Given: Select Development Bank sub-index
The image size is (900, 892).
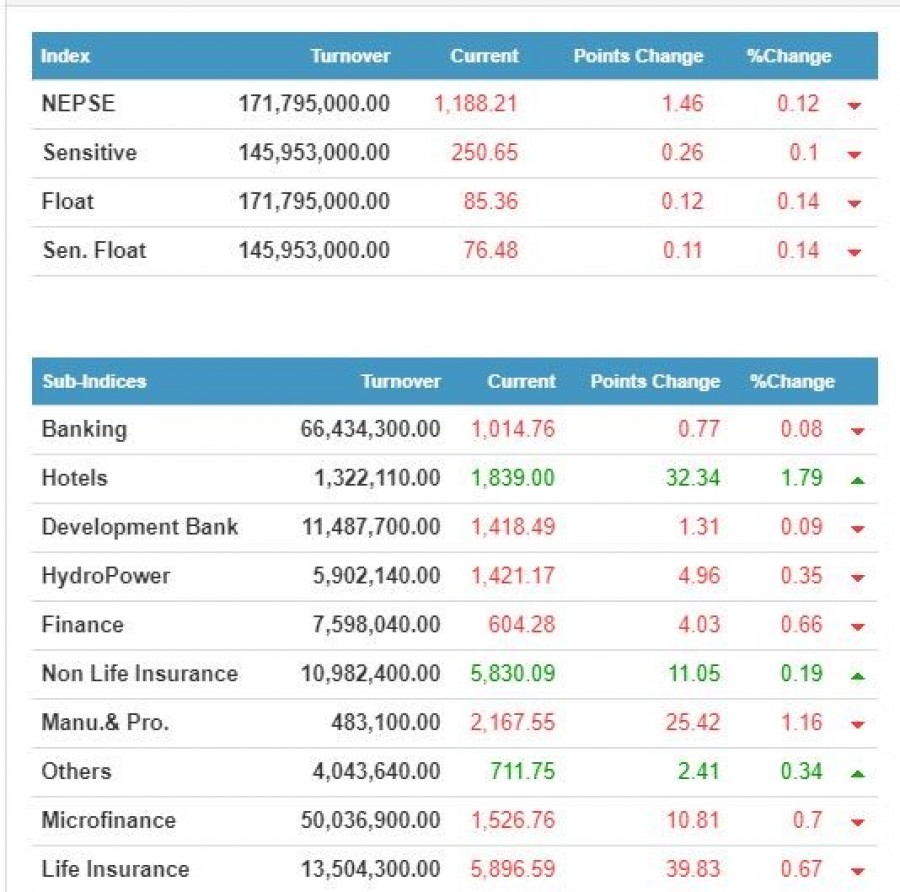Looking at the screenshot, I should click(x=140, y=527).
